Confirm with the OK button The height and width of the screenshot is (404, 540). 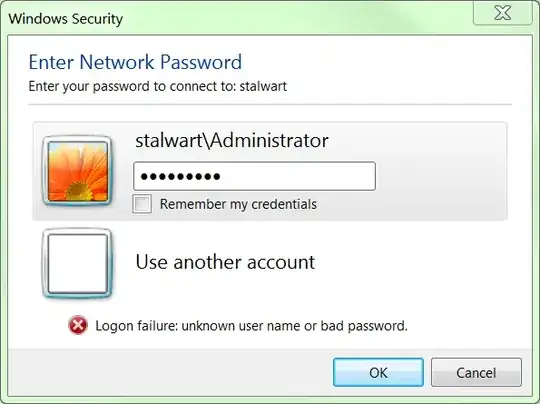coord(378,372)
